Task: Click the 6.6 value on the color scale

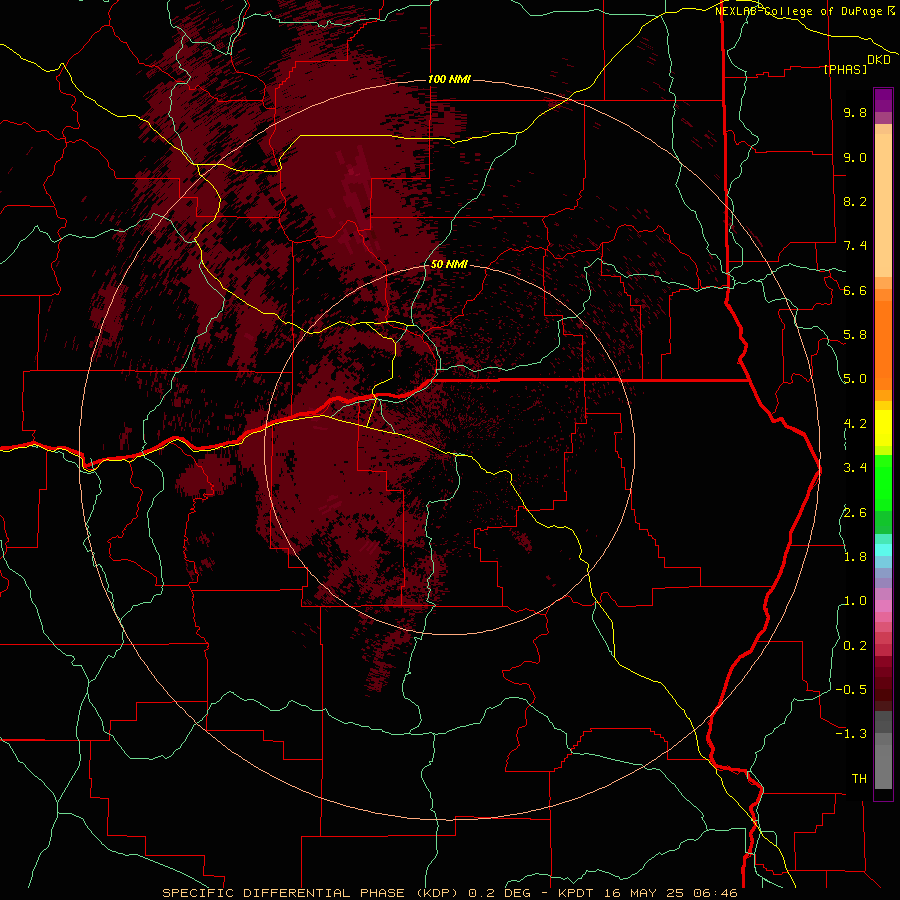Action: pyautogui.click(x=855, y=290)
